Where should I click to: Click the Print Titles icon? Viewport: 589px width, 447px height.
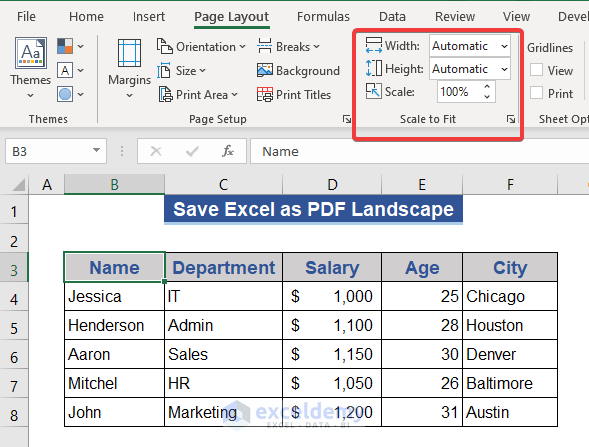(x=265, y=94)
